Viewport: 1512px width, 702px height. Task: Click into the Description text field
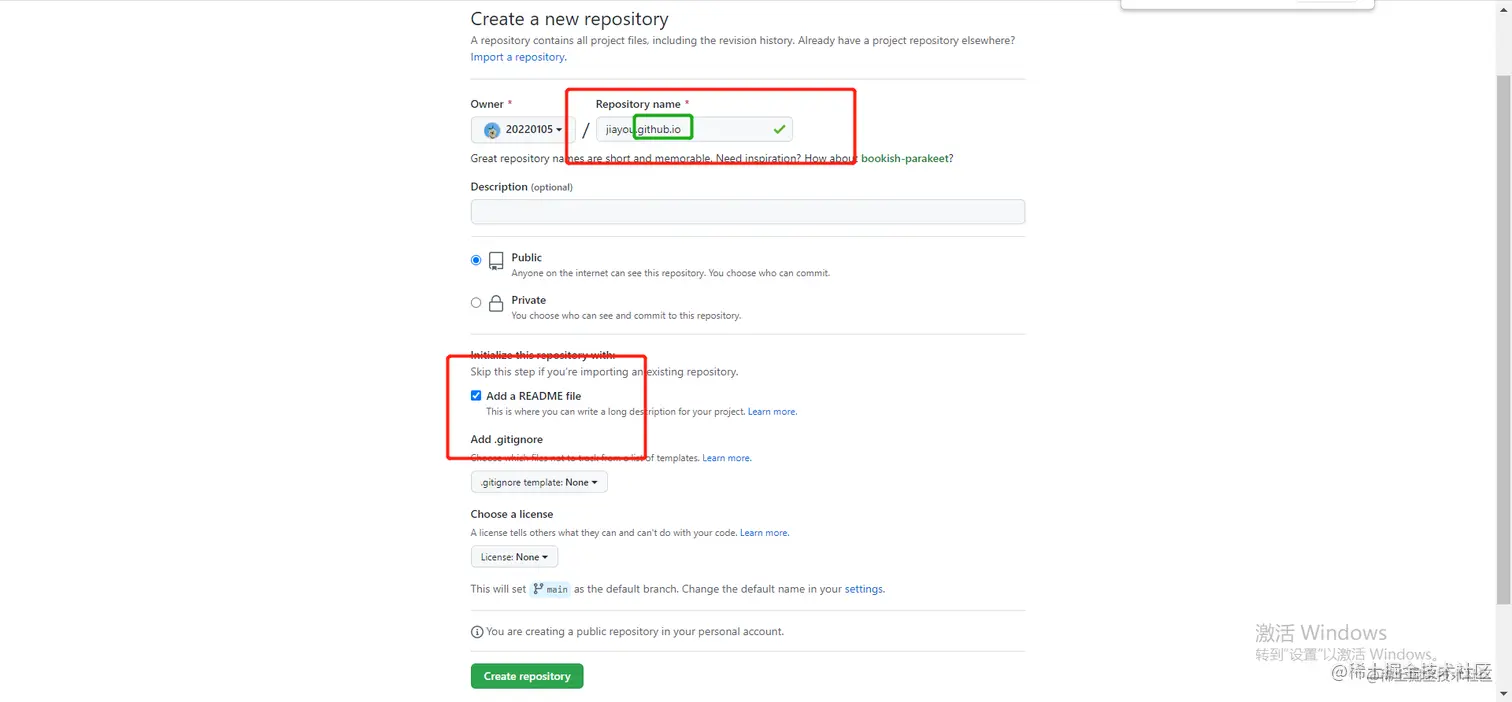748,211
